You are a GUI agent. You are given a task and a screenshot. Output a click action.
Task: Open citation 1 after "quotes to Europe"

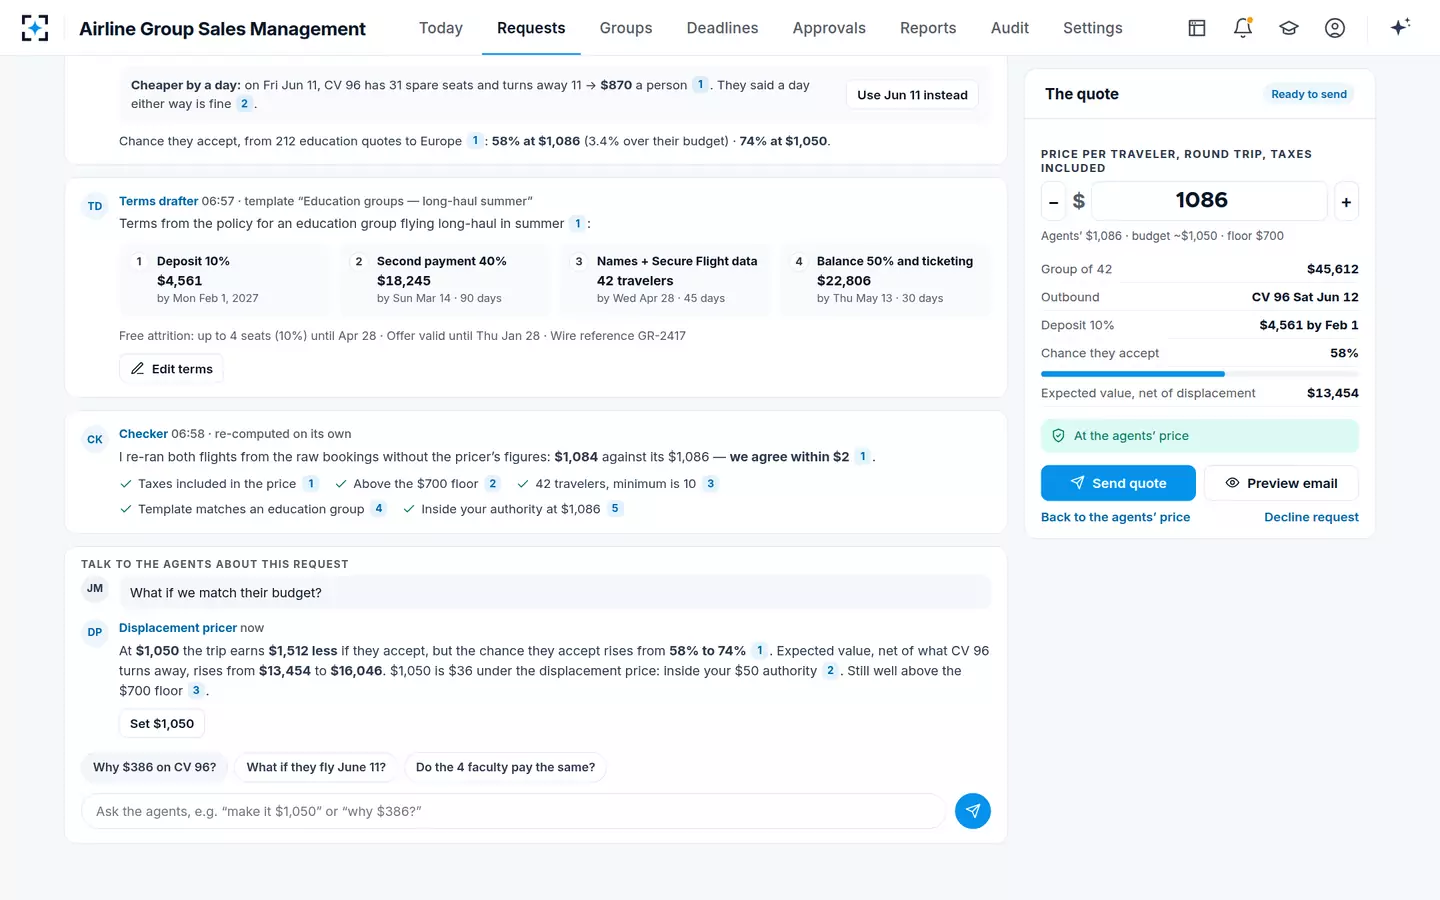pyautogui.click(x=475, y=141)
